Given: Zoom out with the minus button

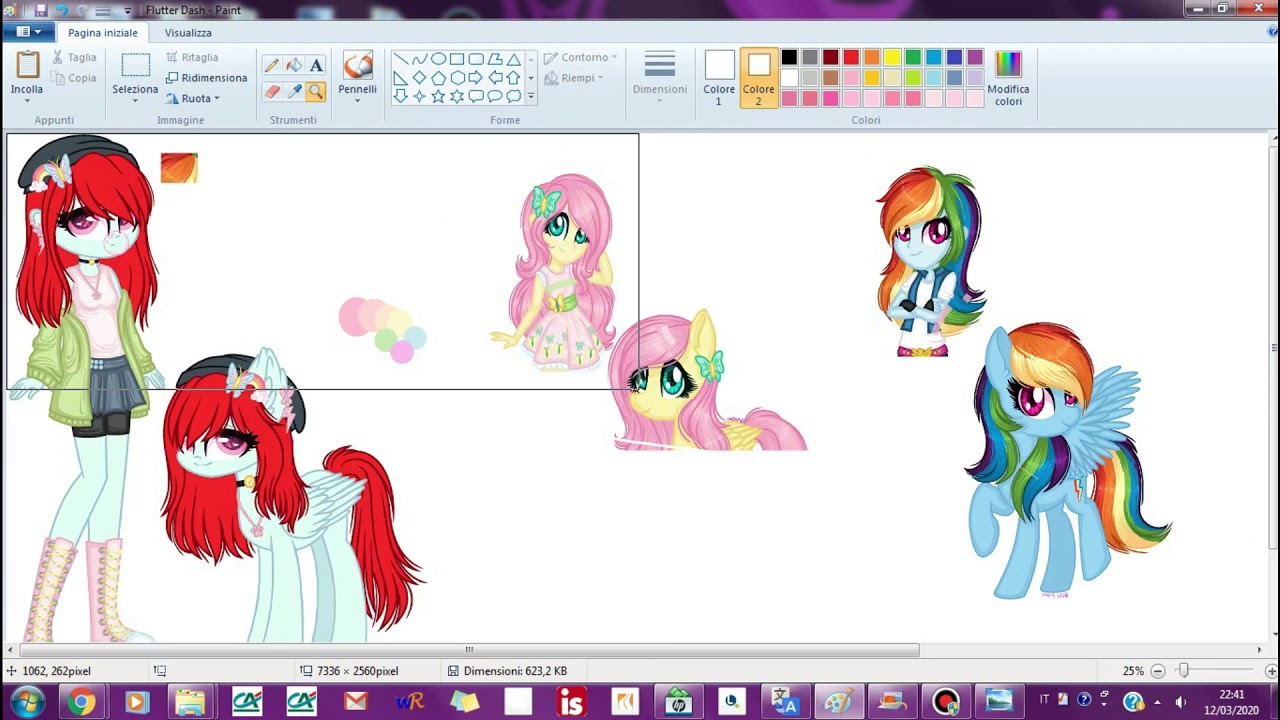Looking at the screenshot, I should [x=1157, y=671].
